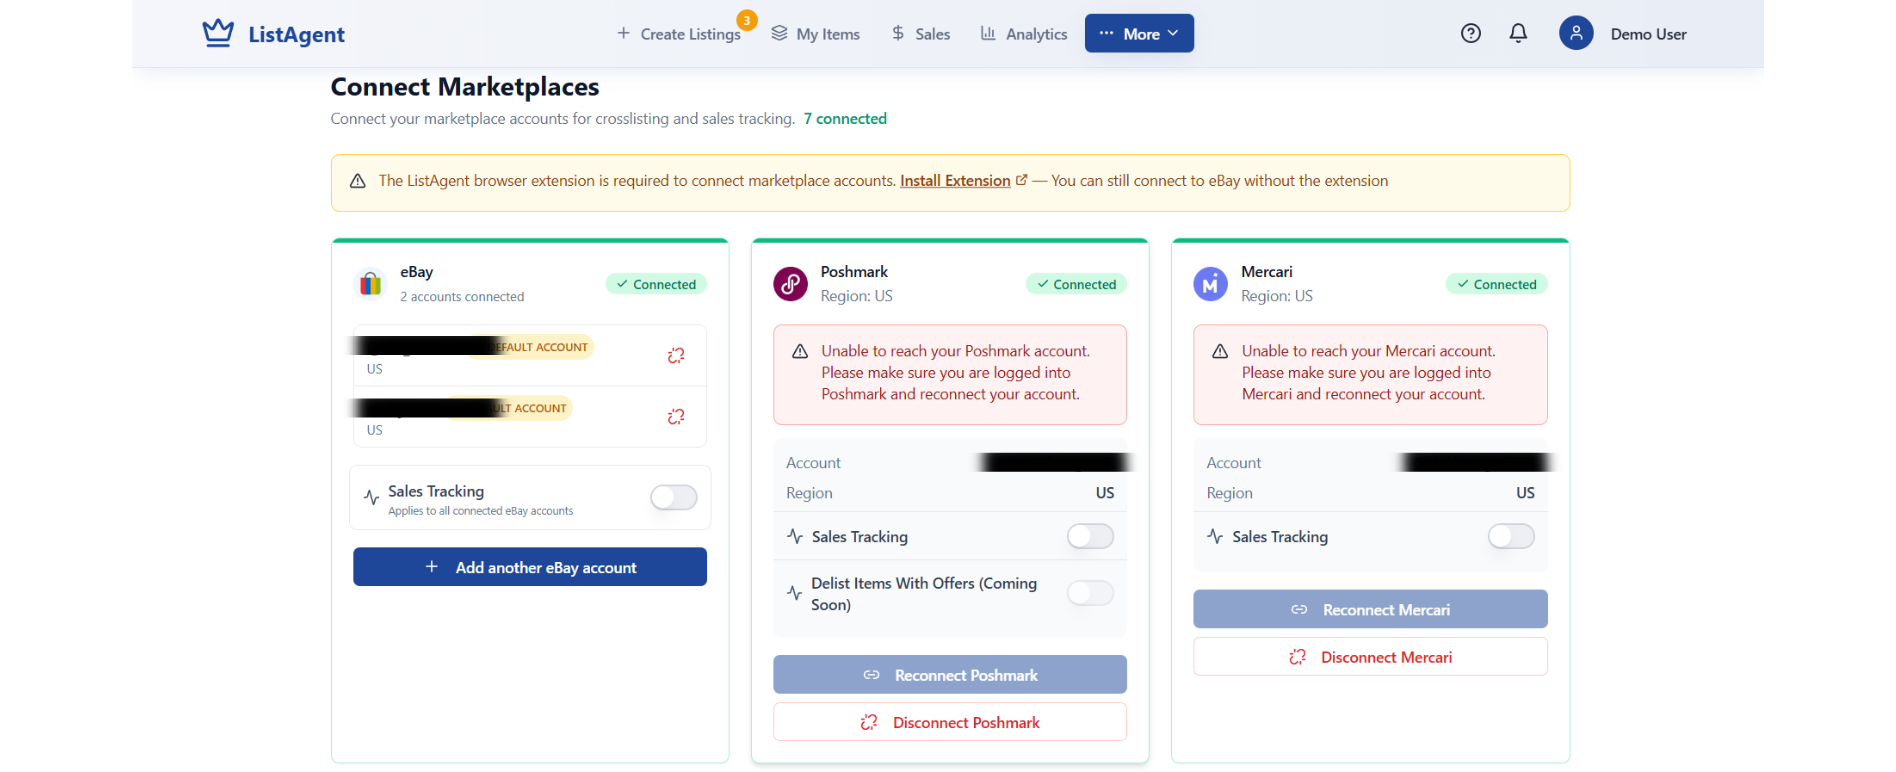
Task: Click 'Region: US' under Mercari title
Action: 1276,296
